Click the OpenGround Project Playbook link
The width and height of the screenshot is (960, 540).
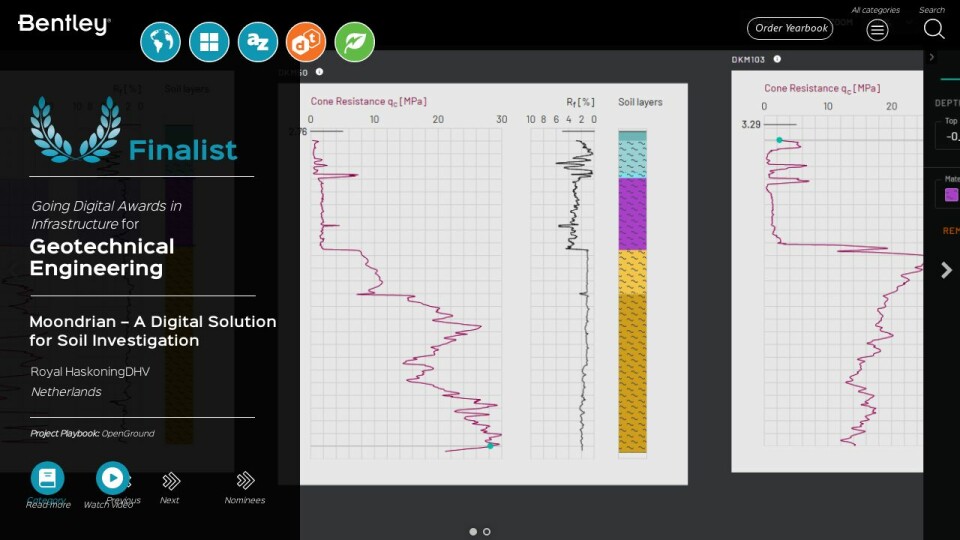pos(127,433)
